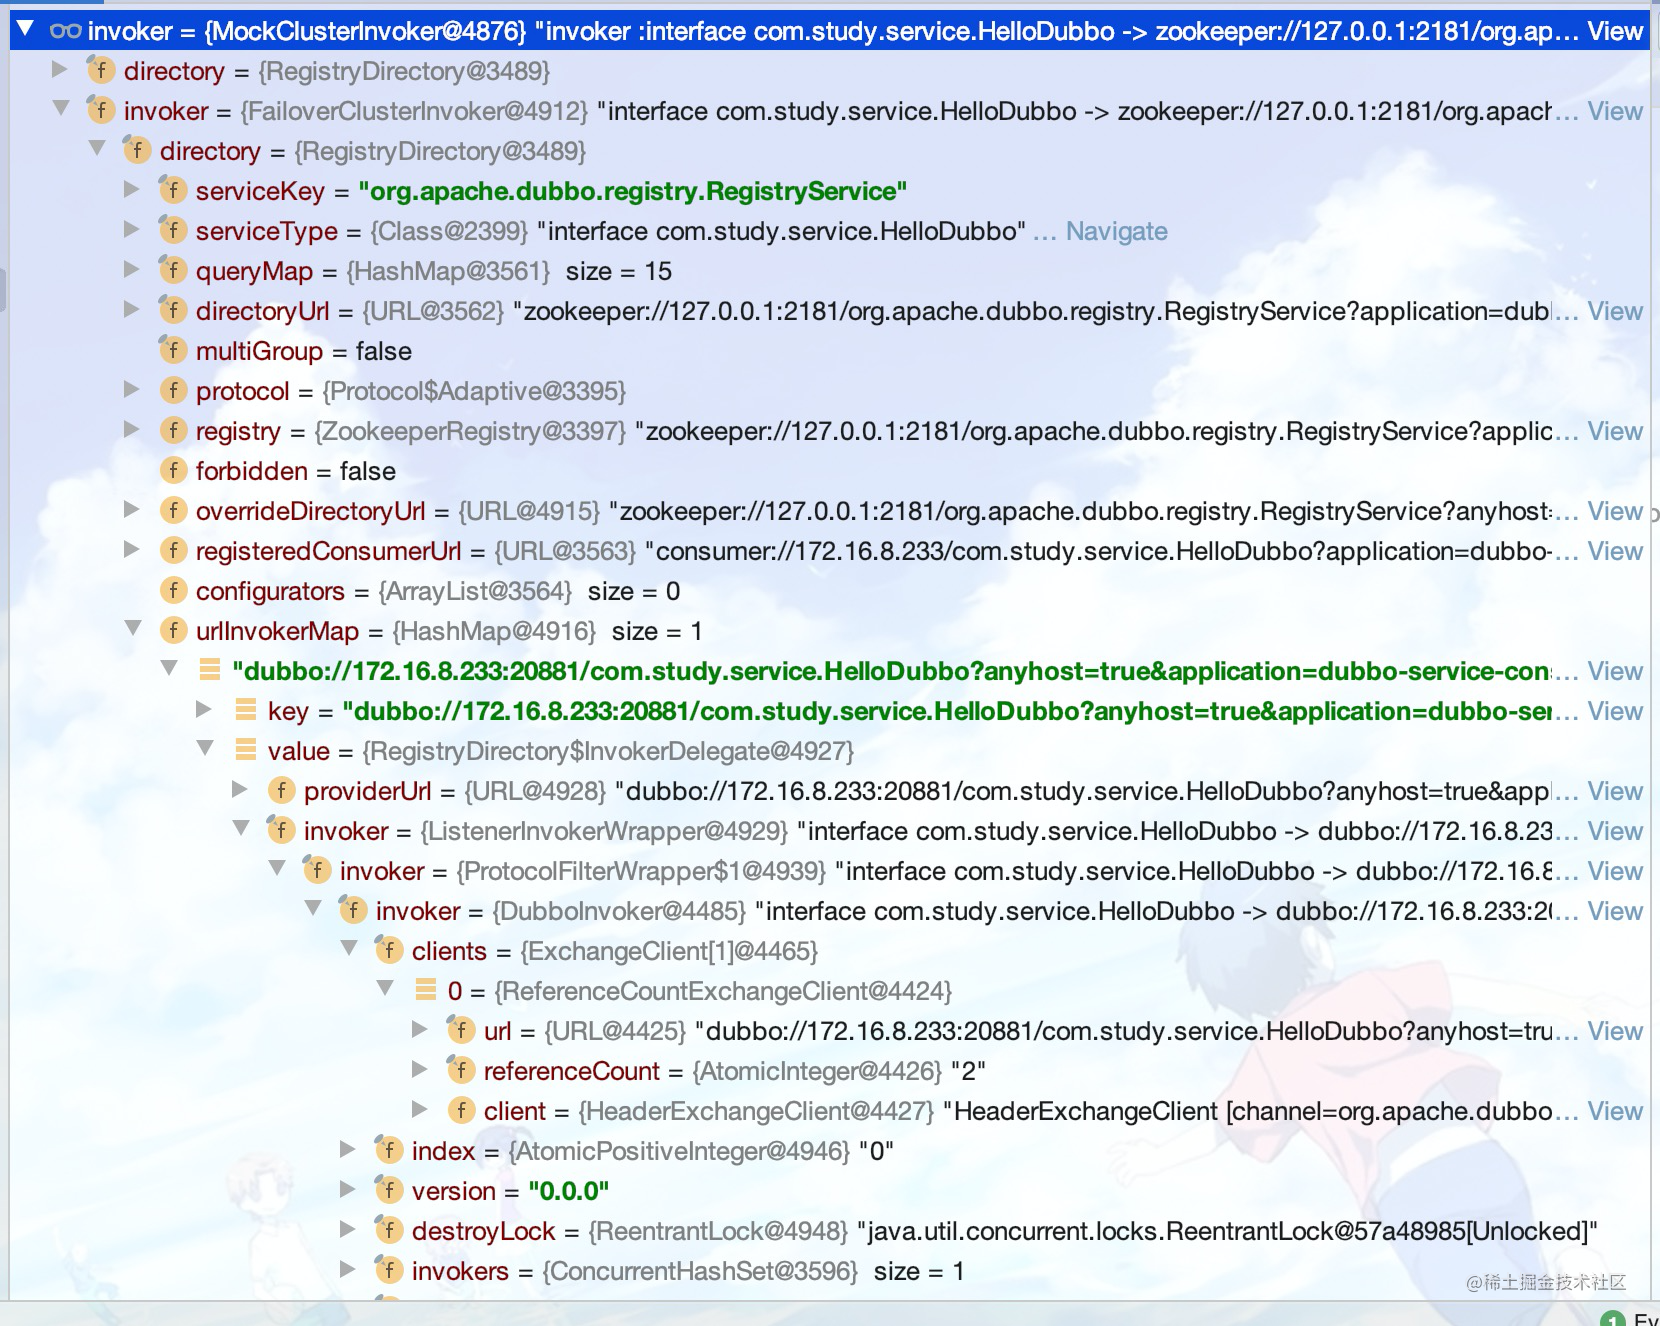
Task: Click View link on registeredConsumerUrl row
Action: click(x=1615, y=551)
